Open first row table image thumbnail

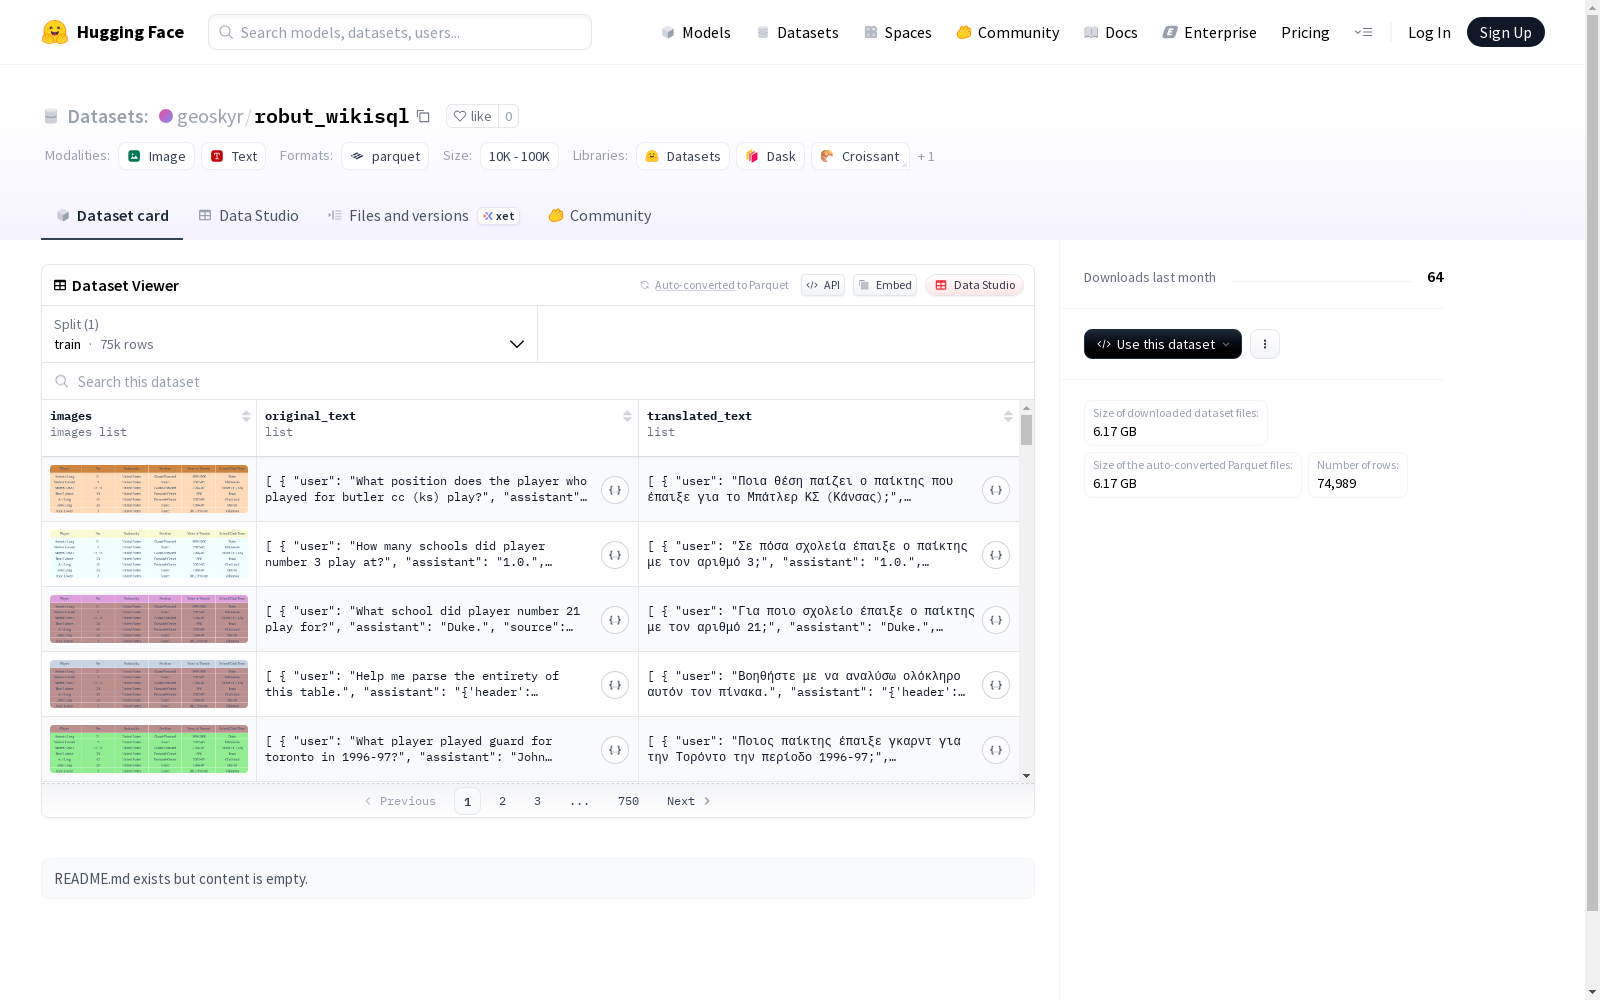coord(149,489)
